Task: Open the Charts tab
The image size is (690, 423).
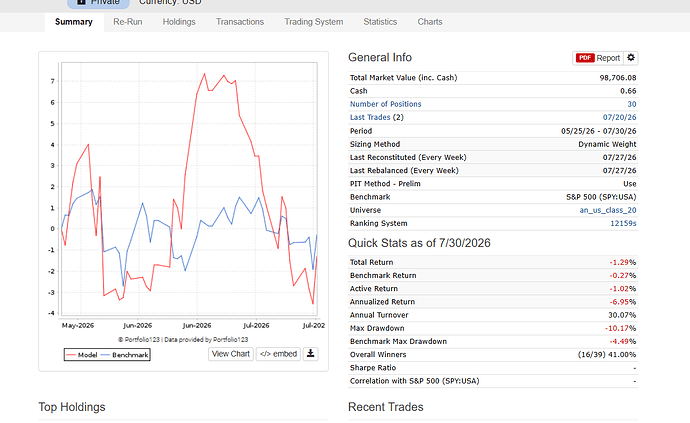Action: 430,22
